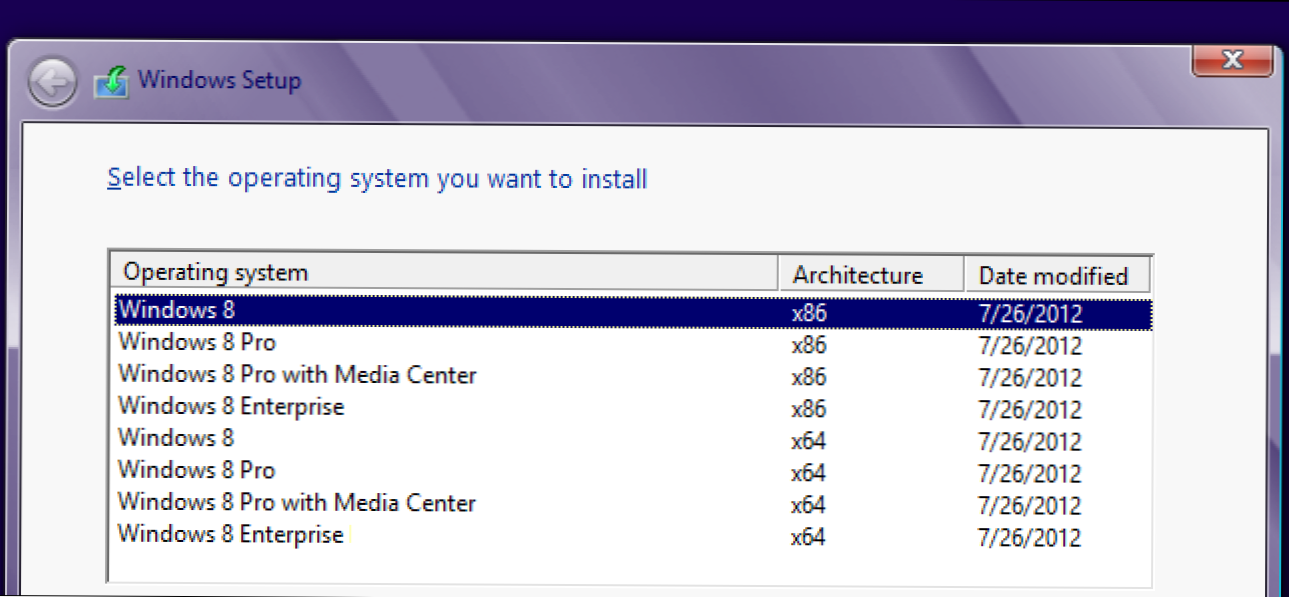Pick Windows 8 Enterprise x64 edition
The image size is (1289, 597).
[x=231, y=534]
